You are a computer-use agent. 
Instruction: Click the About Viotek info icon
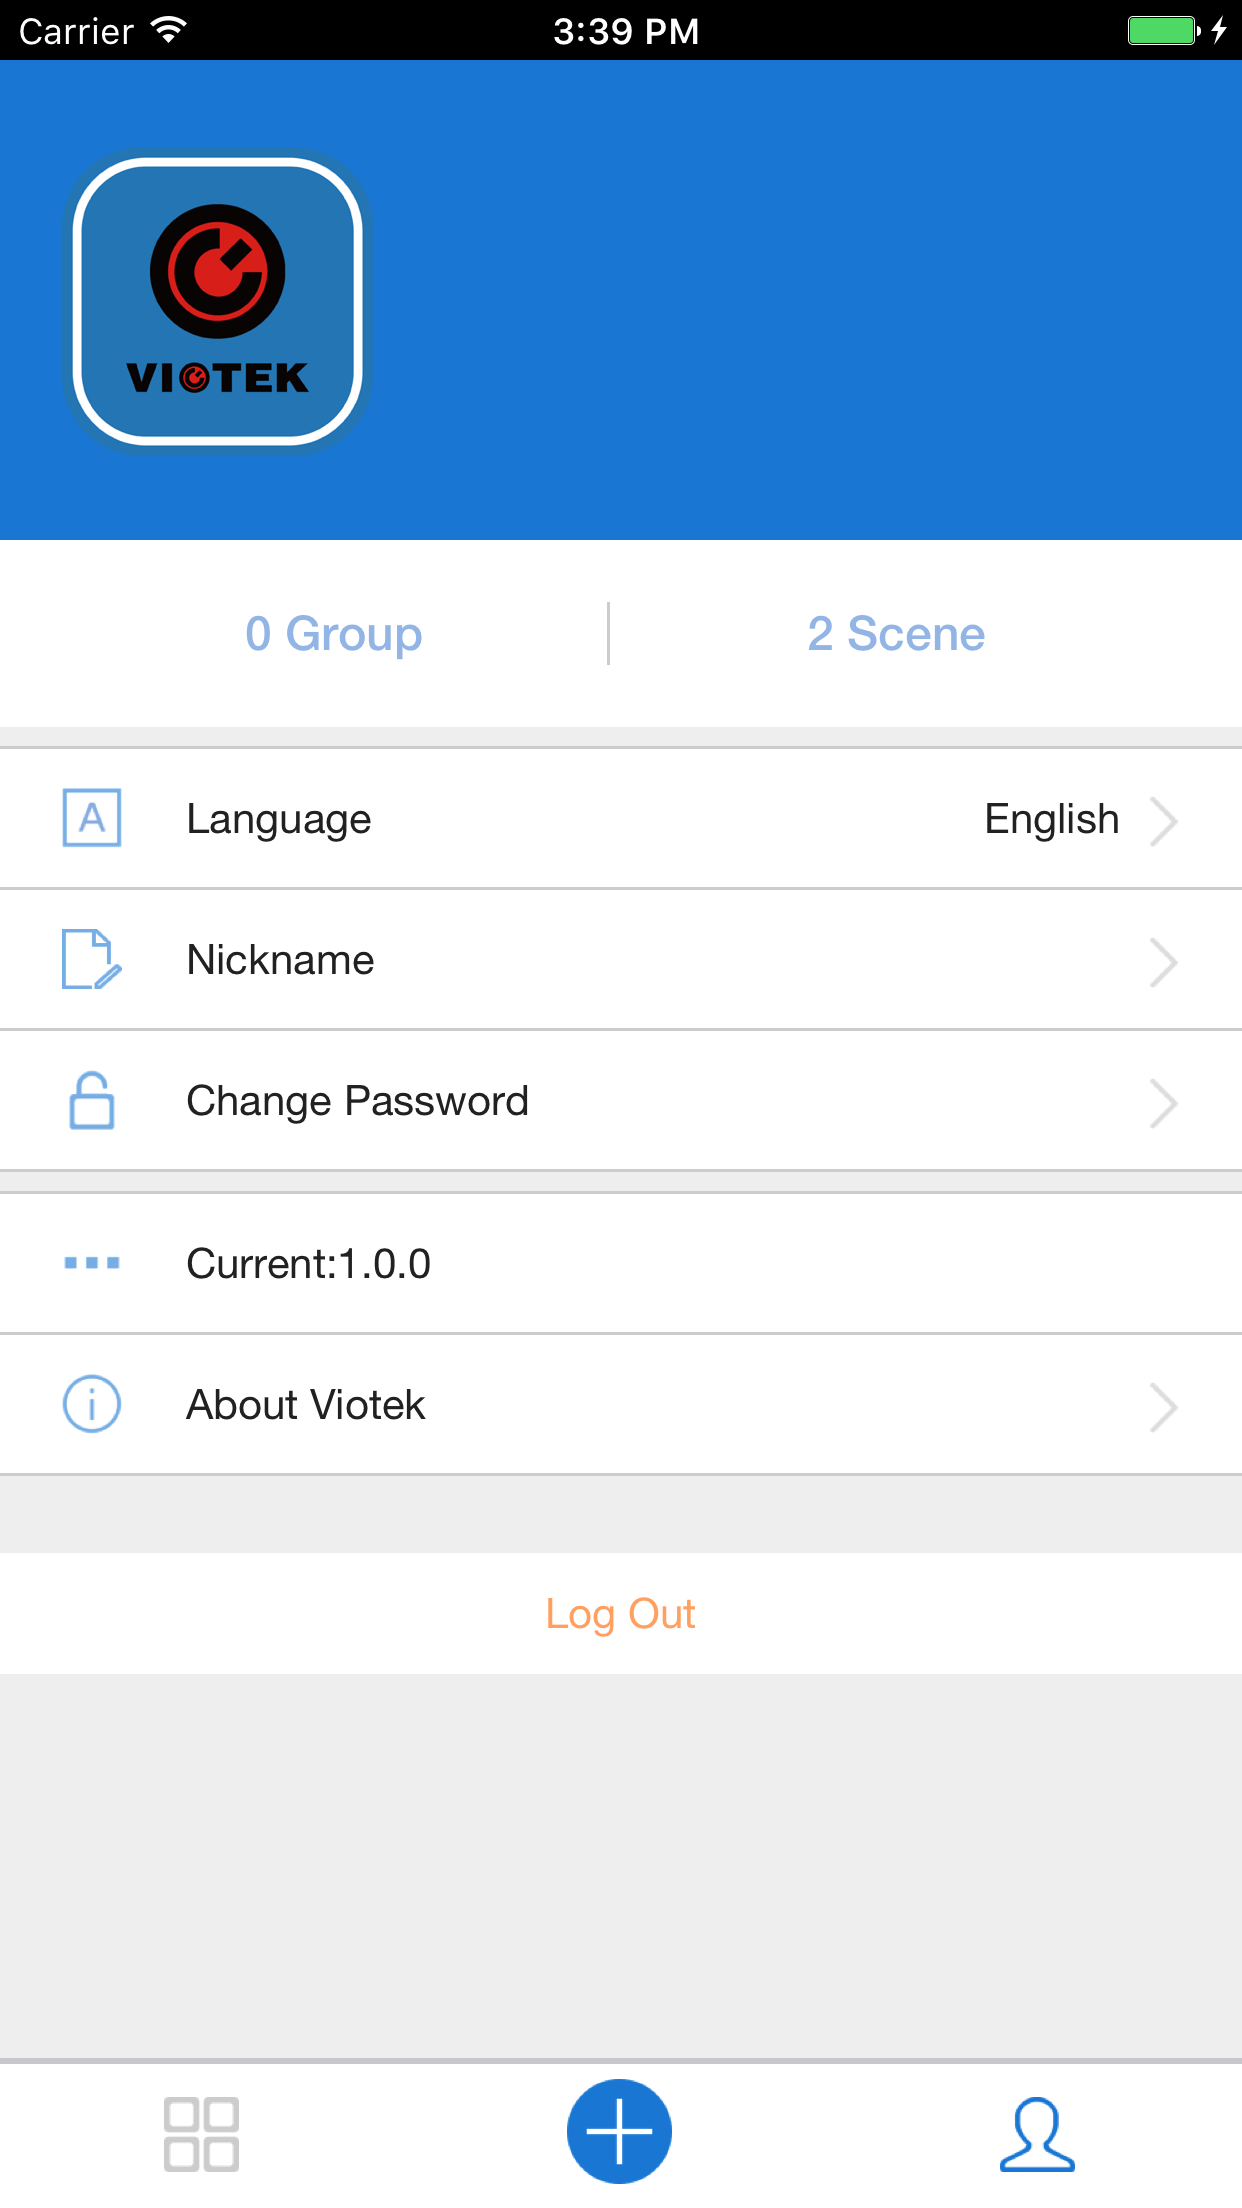click(x=92, y=1404)
